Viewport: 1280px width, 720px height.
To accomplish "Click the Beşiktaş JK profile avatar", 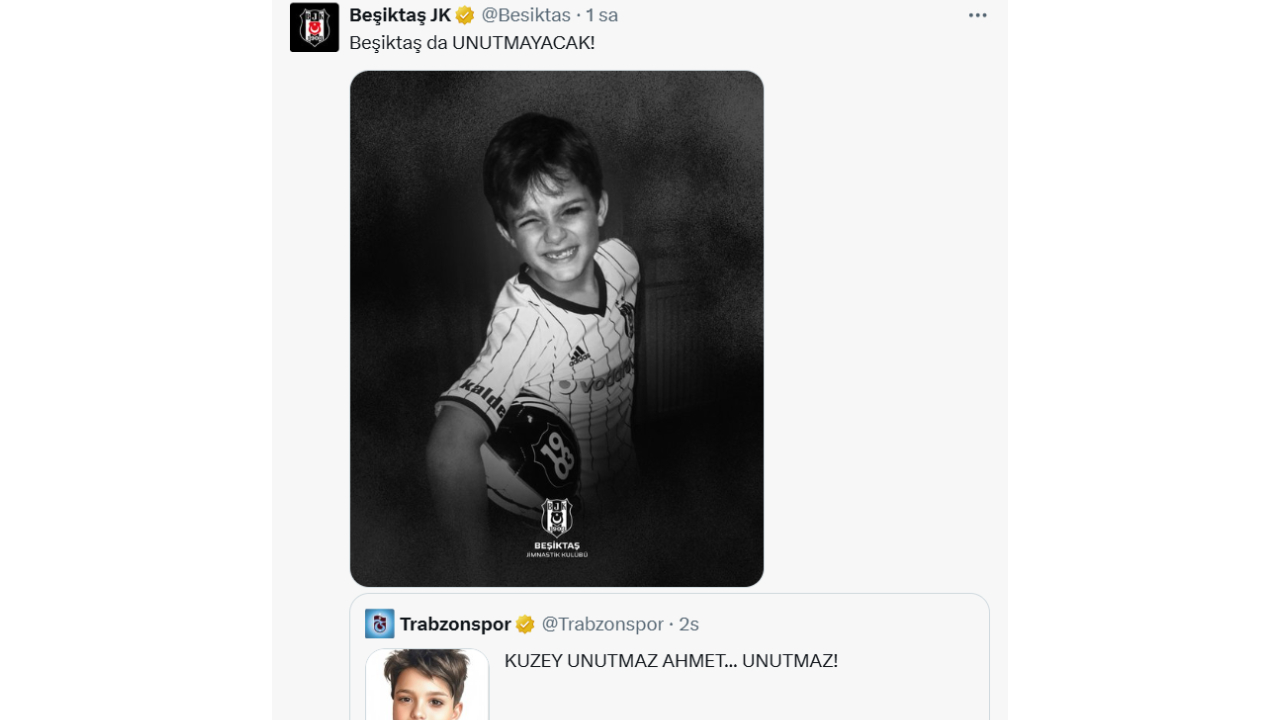I will pos(314,27).
